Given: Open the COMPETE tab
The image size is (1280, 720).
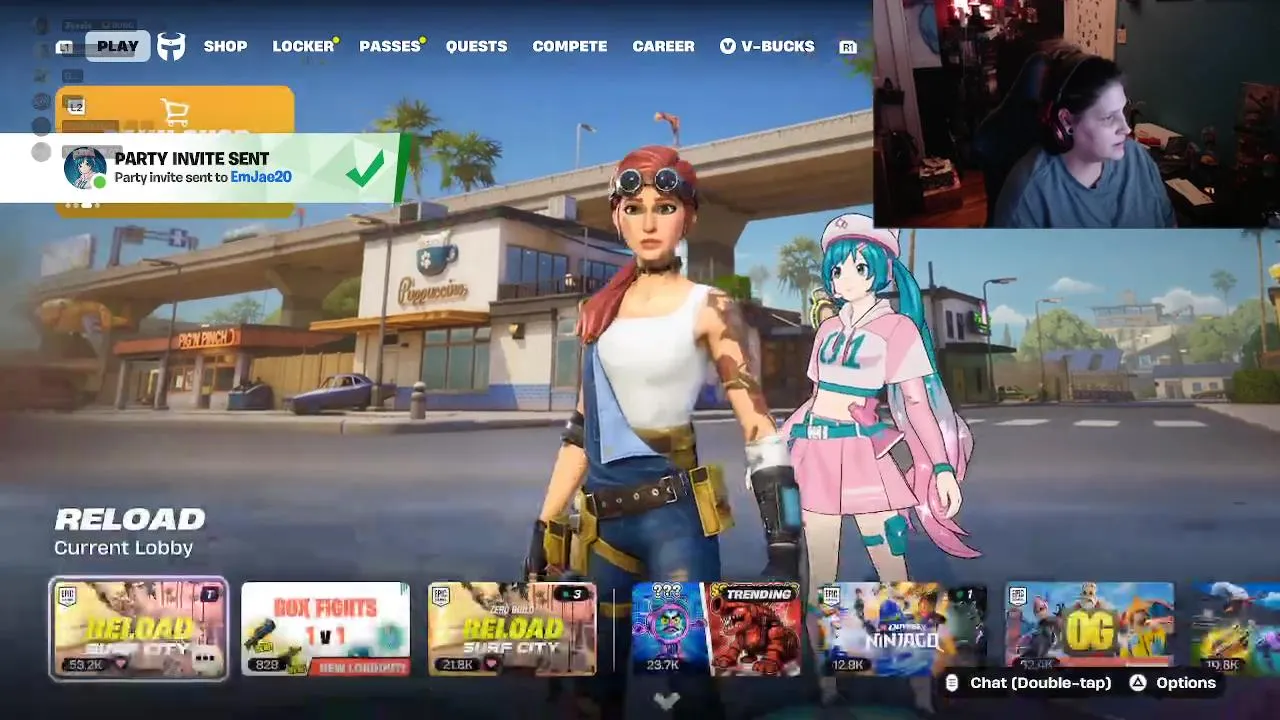Looking at the screenshot, I should tap(569, 46).
